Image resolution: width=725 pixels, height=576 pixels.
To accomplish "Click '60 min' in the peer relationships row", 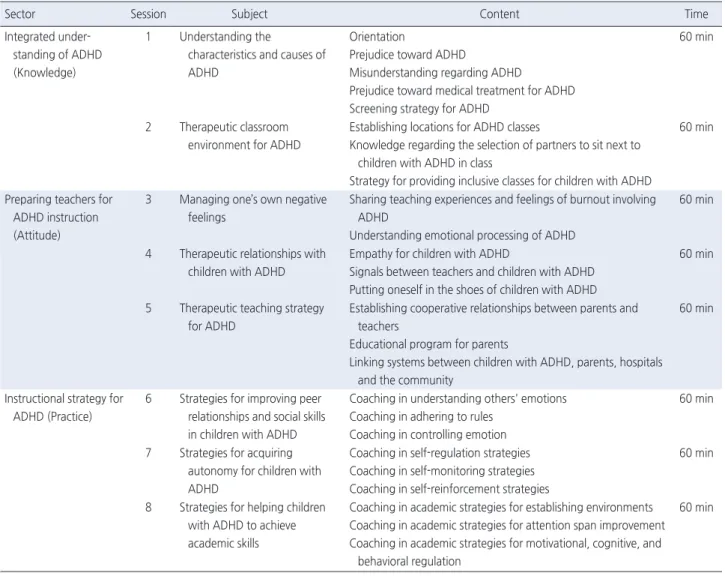I will tap(696, 398).
